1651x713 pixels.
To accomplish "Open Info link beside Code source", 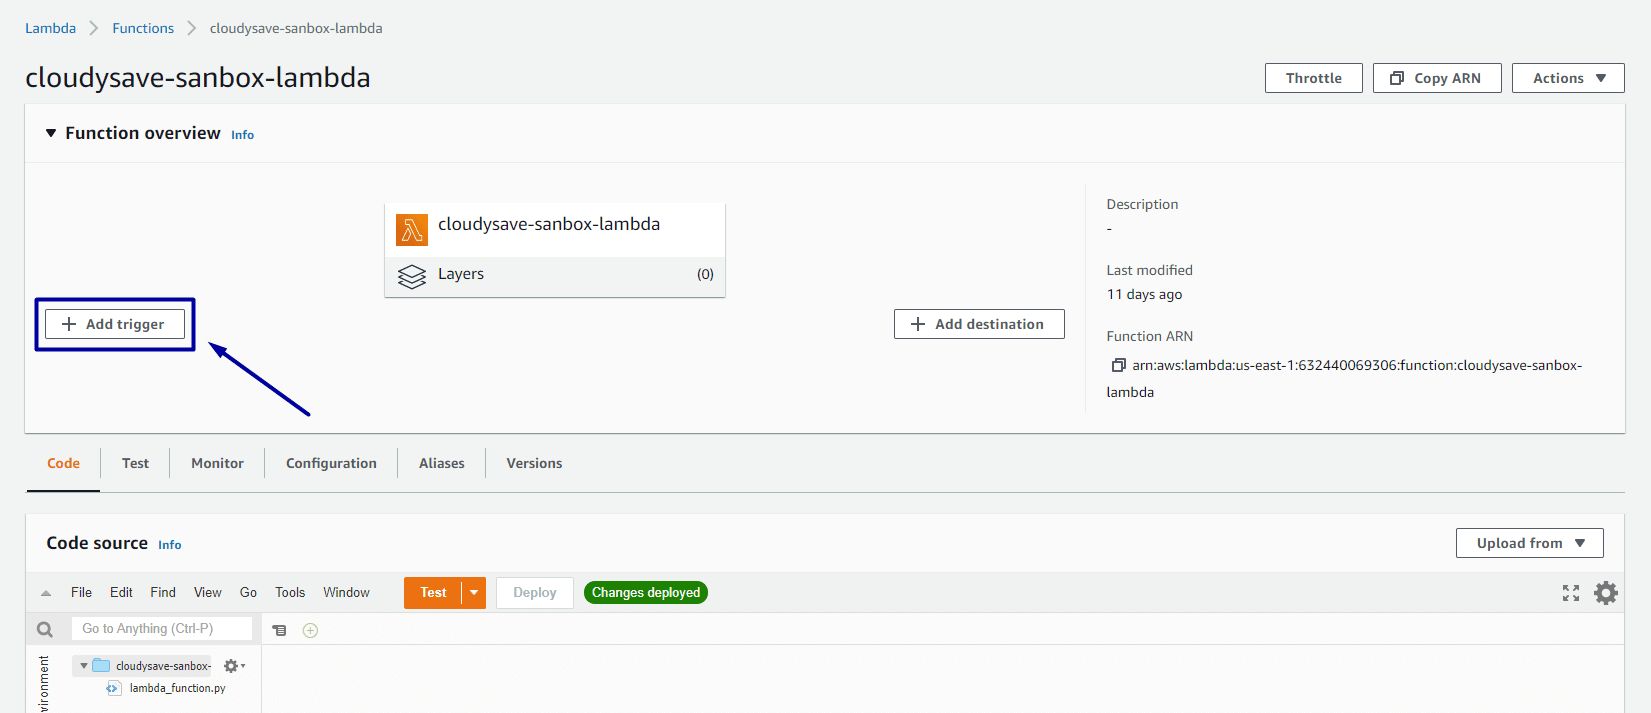I will coord(170,545).
